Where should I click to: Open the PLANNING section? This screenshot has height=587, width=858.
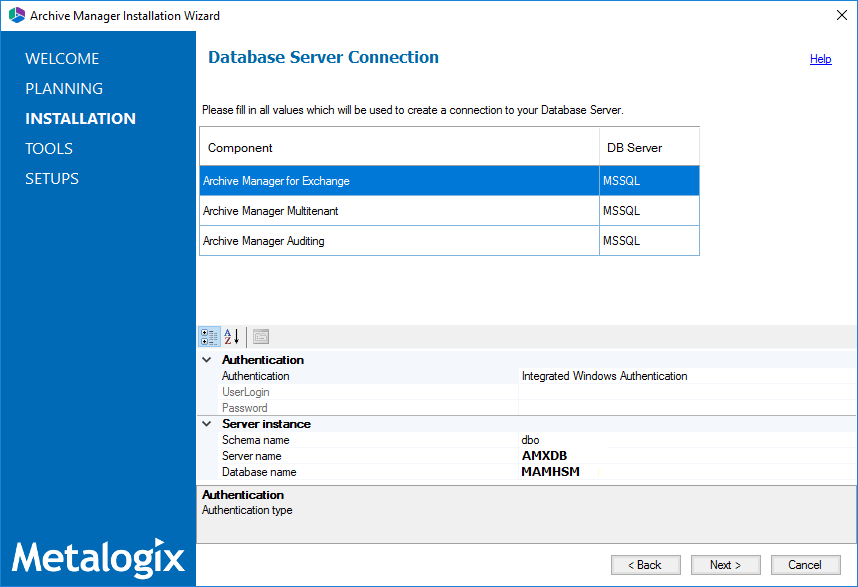[64, 89]
